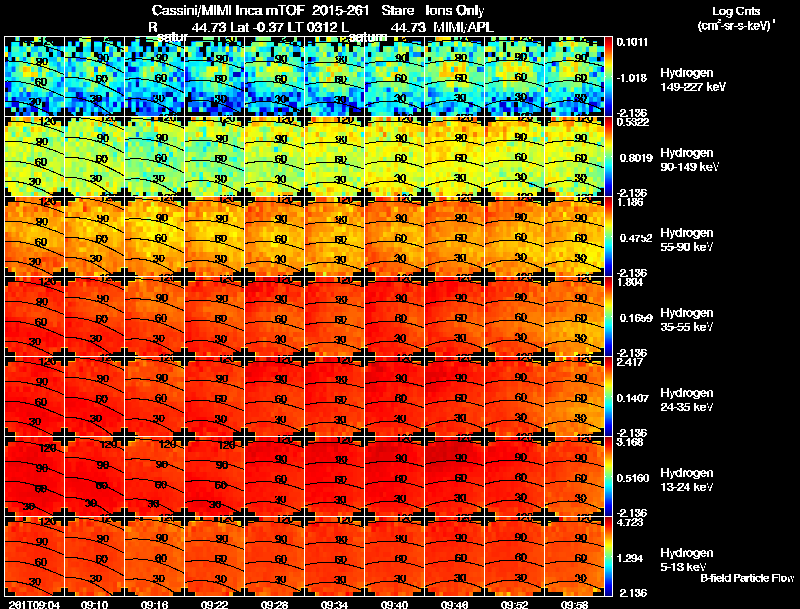The height and width of the screenshot is (609, 800).
Task: Click the 'B-field Particle Flow' label
Action: tap(747, 578)
